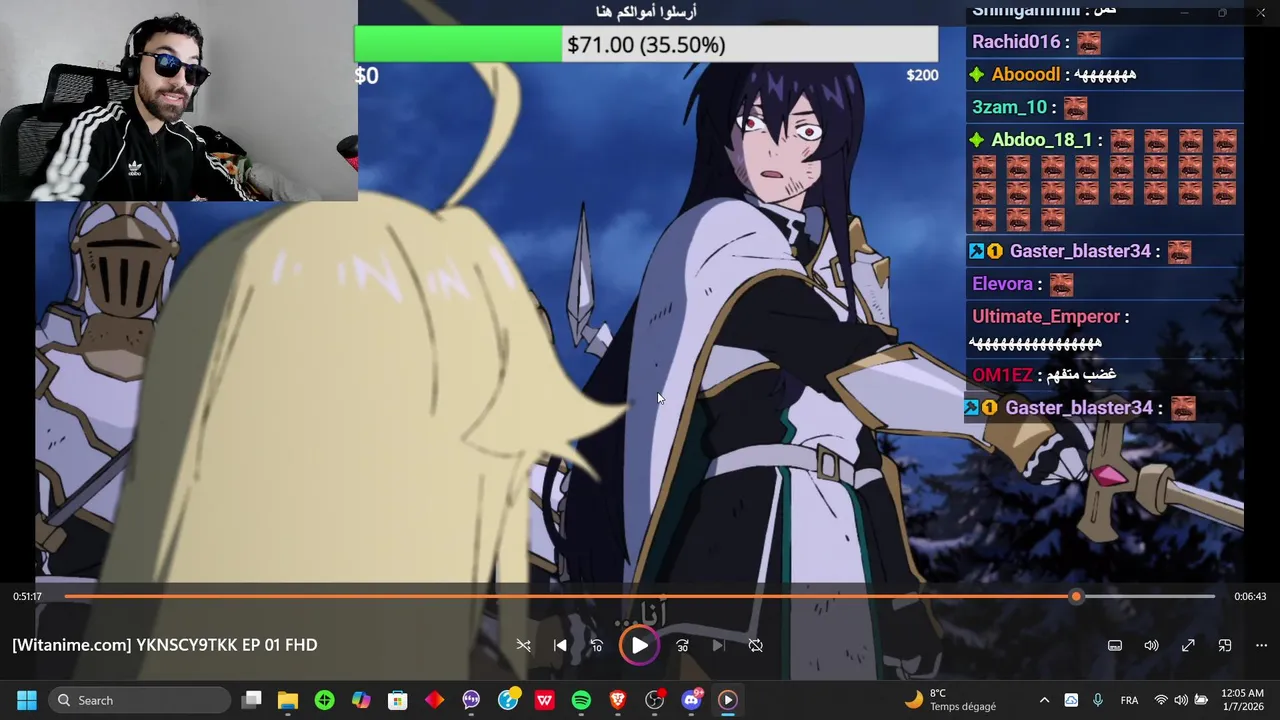
Task: Open subtitles and captions options
Action: (1115, 646)
